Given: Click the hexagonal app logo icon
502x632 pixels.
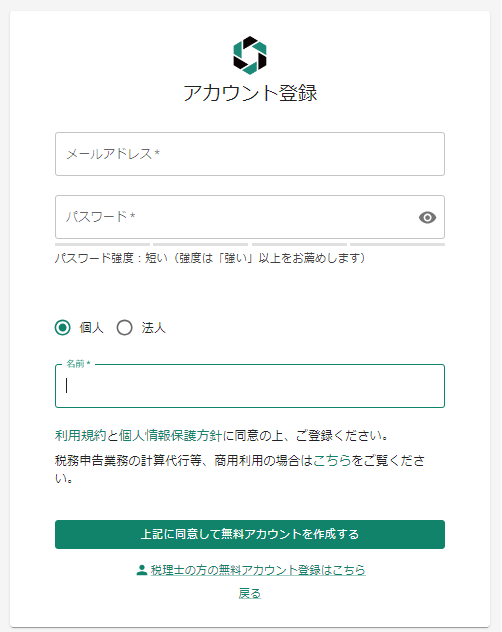Looking at the screenshot, I should click(x=250, y=55).
